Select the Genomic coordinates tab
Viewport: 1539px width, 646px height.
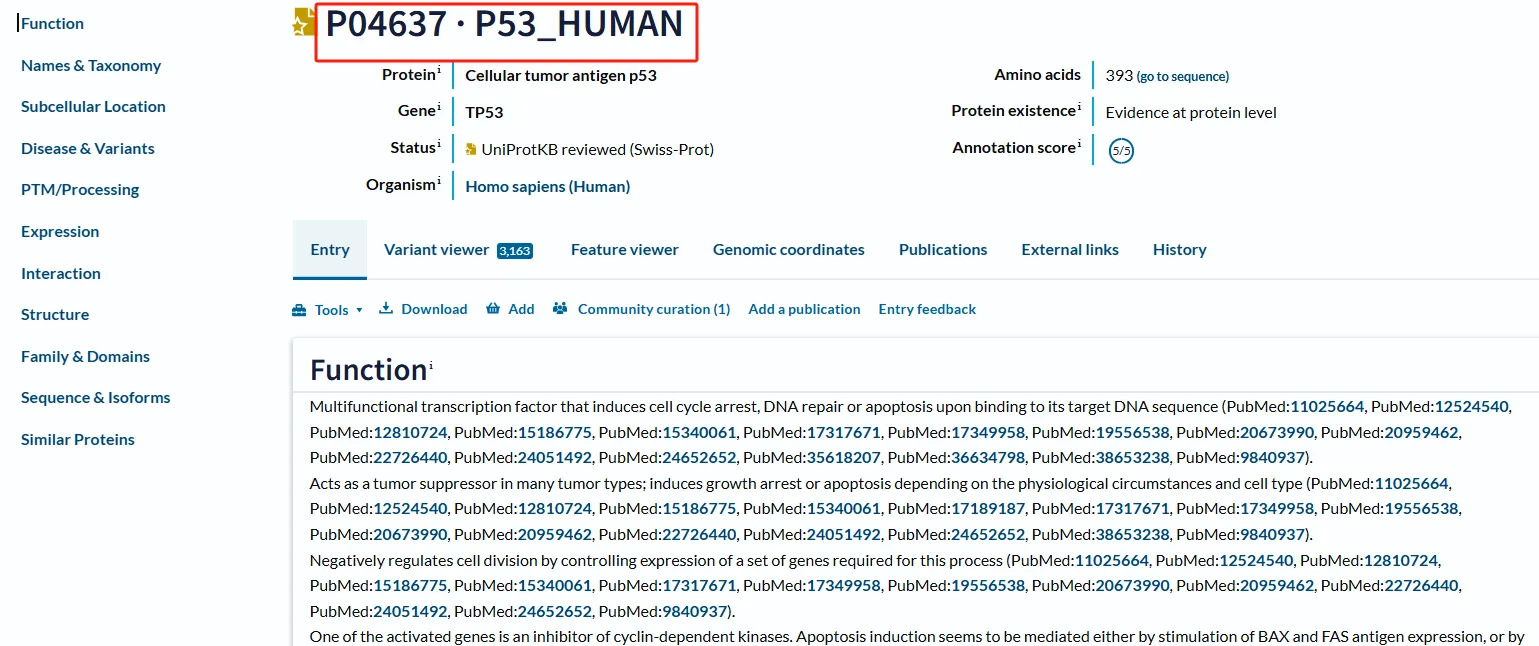coord(788,250)
